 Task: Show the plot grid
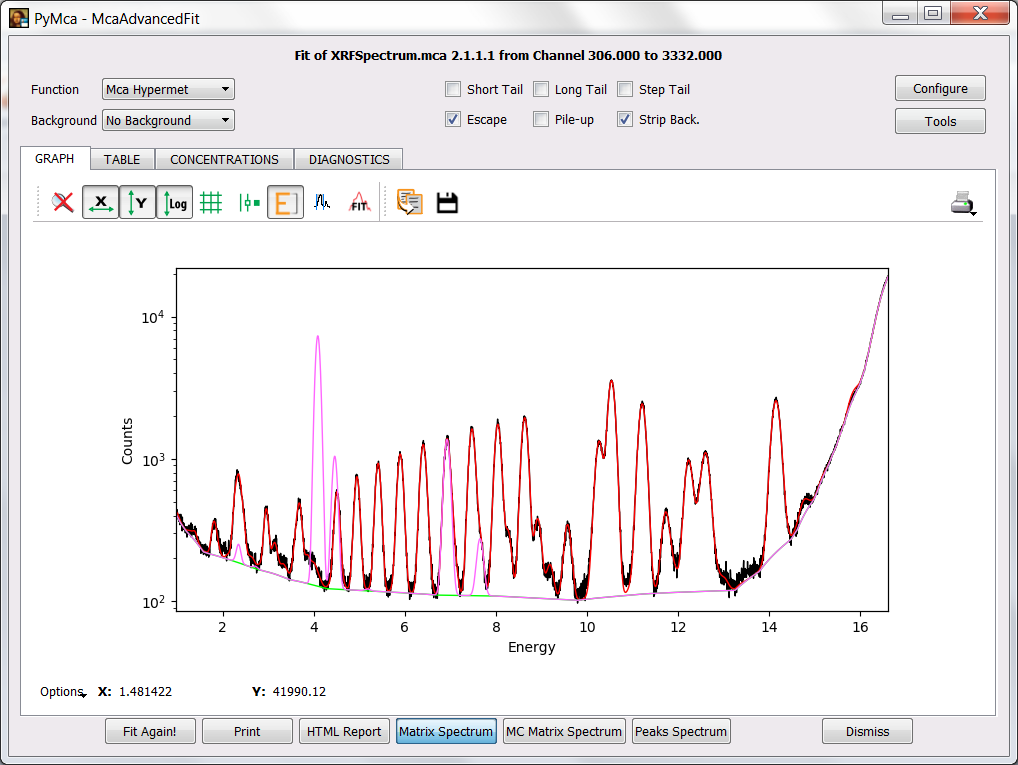pyautogui.click(x=211, y=203)
